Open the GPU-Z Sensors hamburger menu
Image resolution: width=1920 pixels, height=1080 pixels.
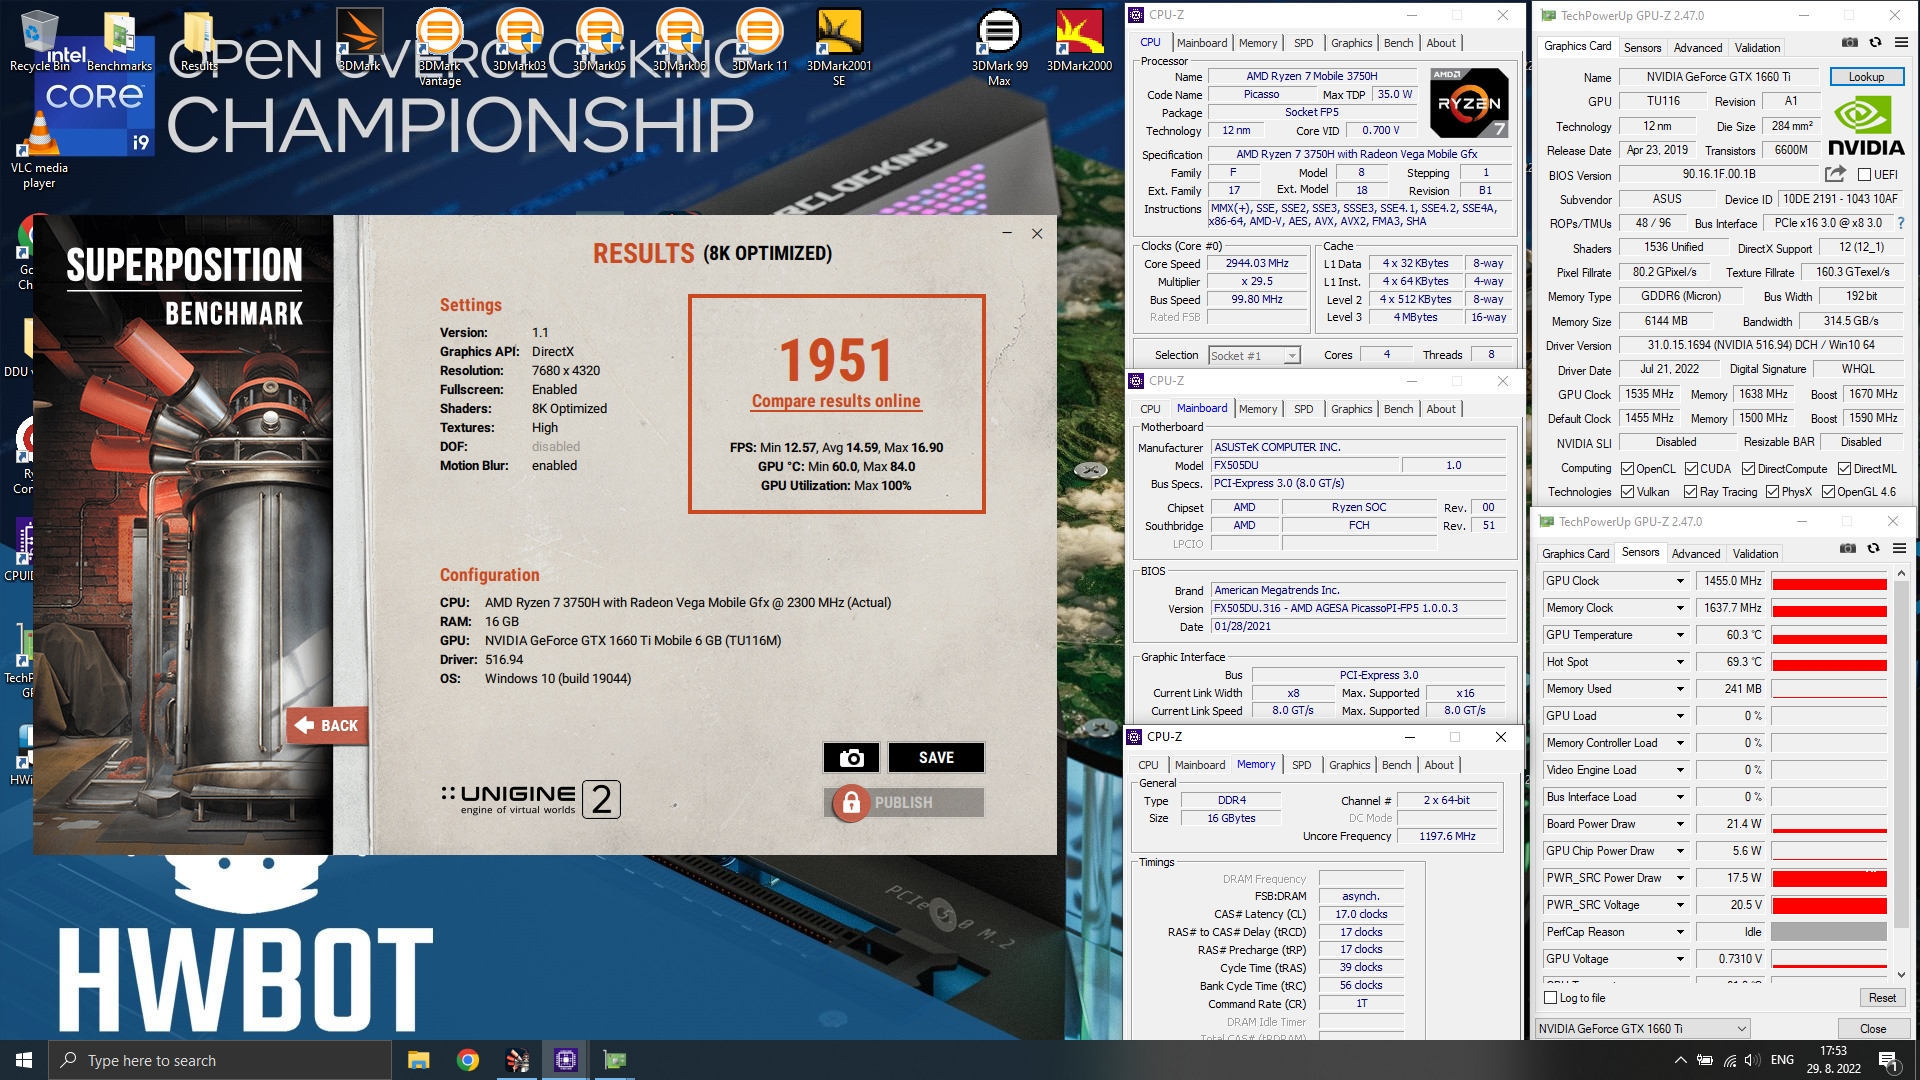[1899, 548]
